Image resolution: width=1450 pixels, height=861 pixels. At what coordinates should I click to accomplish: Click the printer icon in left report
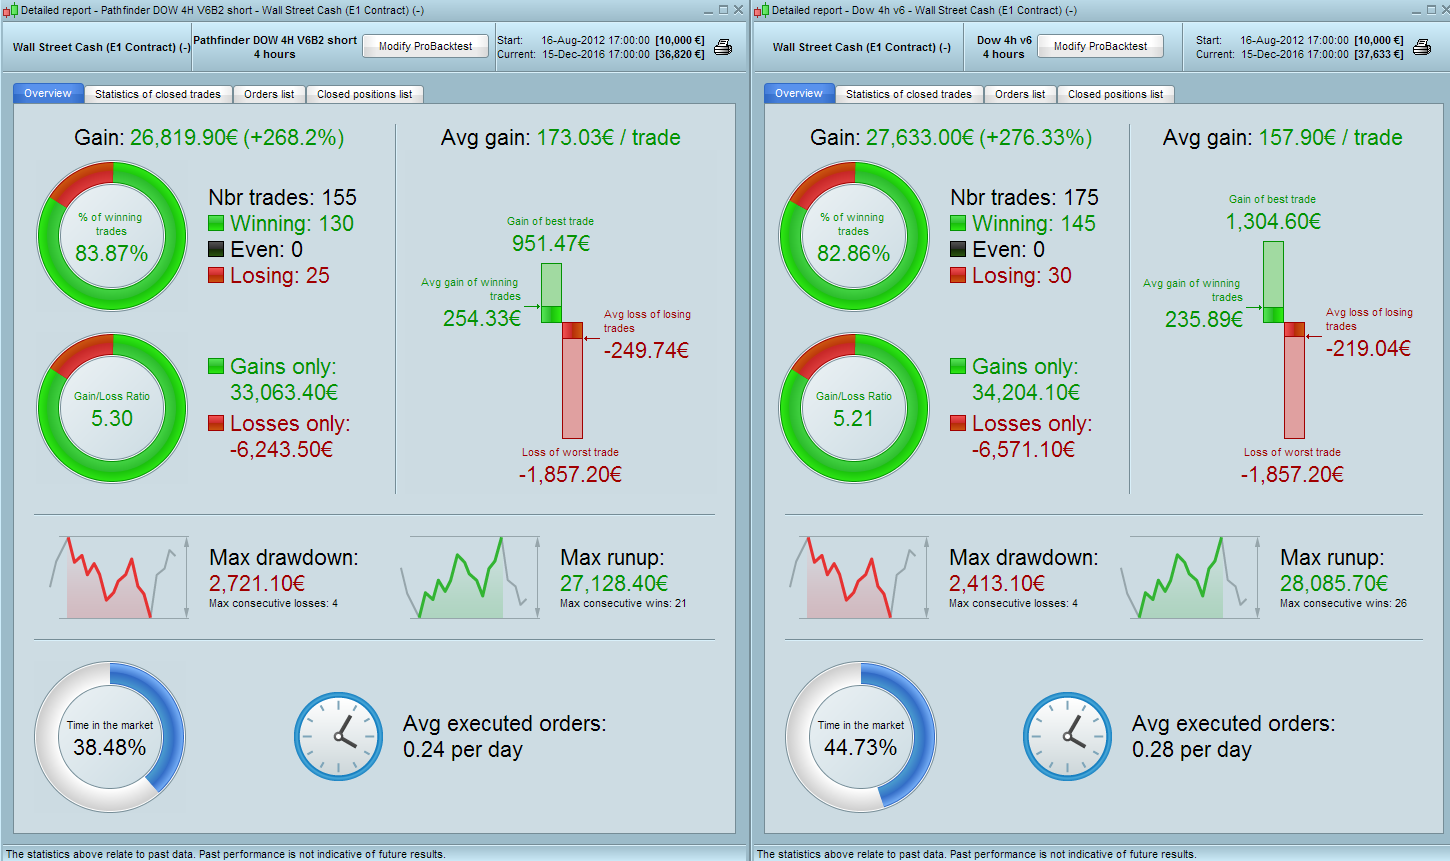pos(723,47)
